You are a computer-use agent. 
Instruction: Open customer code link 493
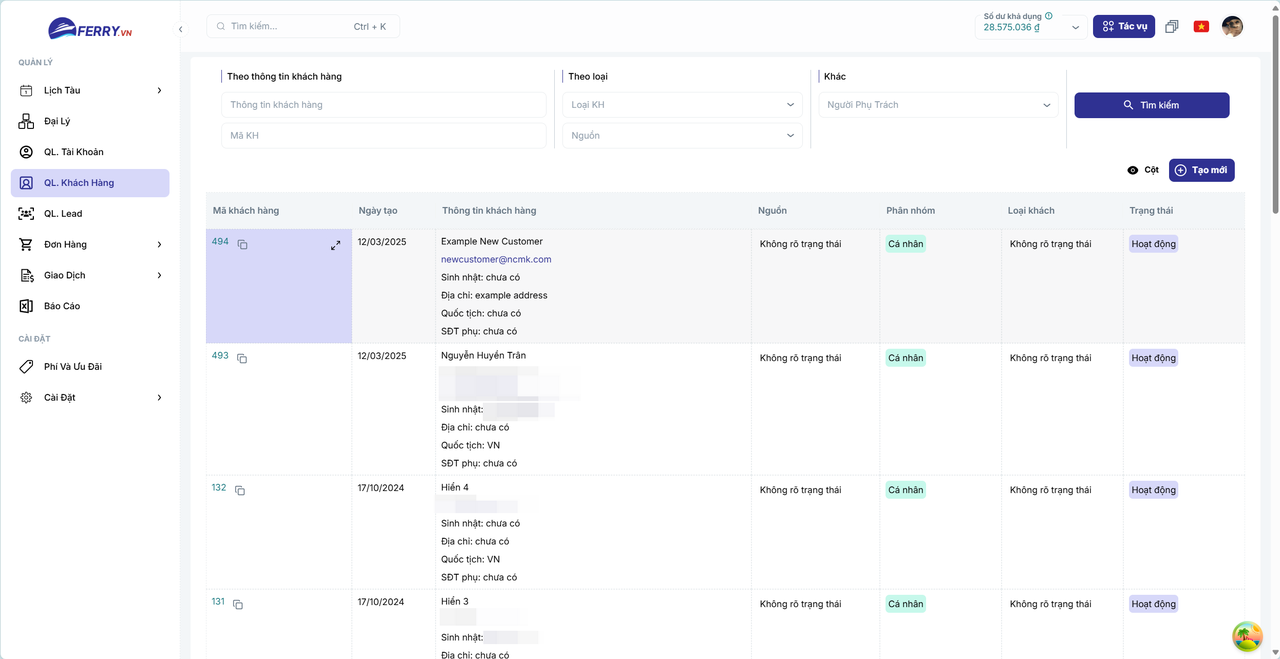(220, 356)
